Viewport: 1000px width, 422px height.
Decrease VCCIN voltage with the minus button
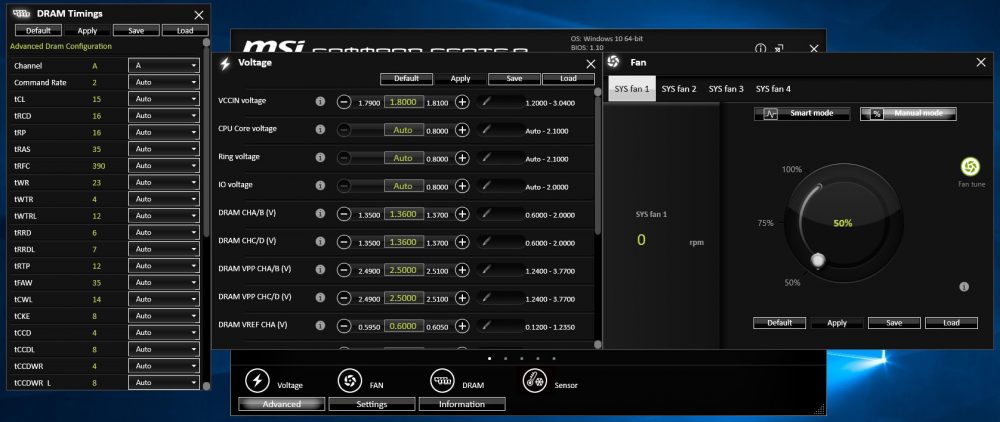pos(344,101)
